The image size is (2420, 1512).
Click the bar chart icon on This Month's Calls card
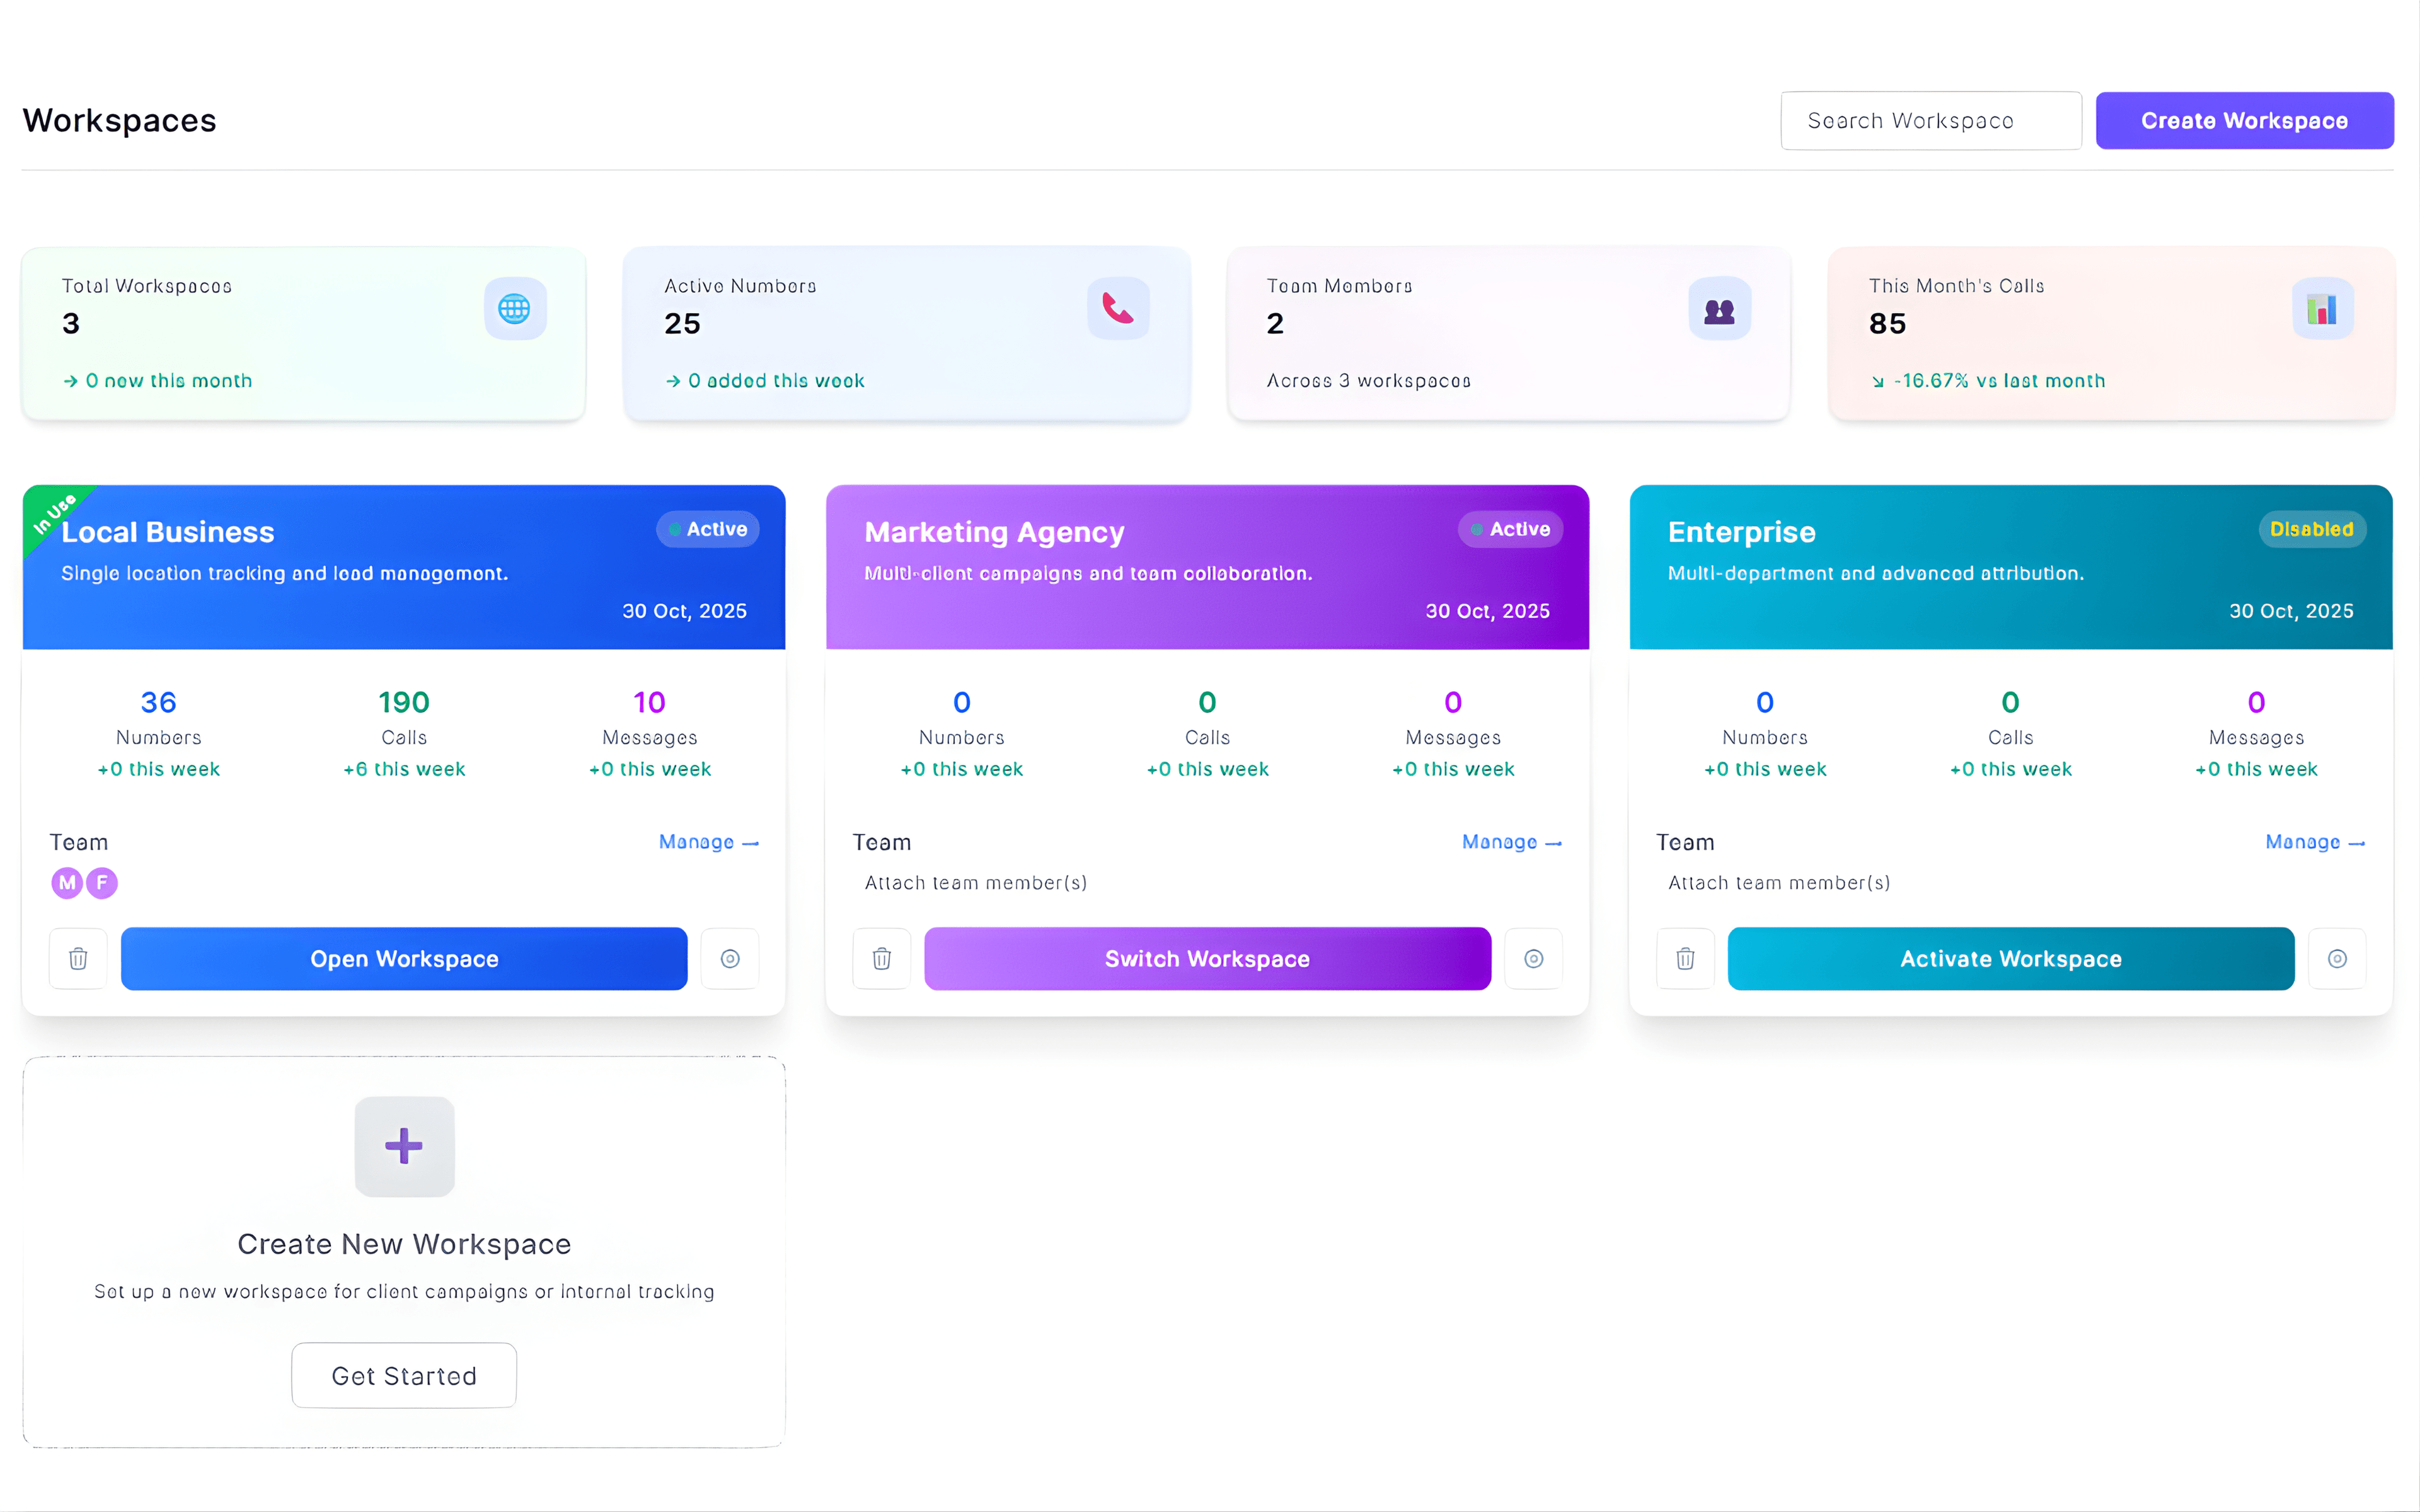pyautogui.click(x=2322, y=308)
